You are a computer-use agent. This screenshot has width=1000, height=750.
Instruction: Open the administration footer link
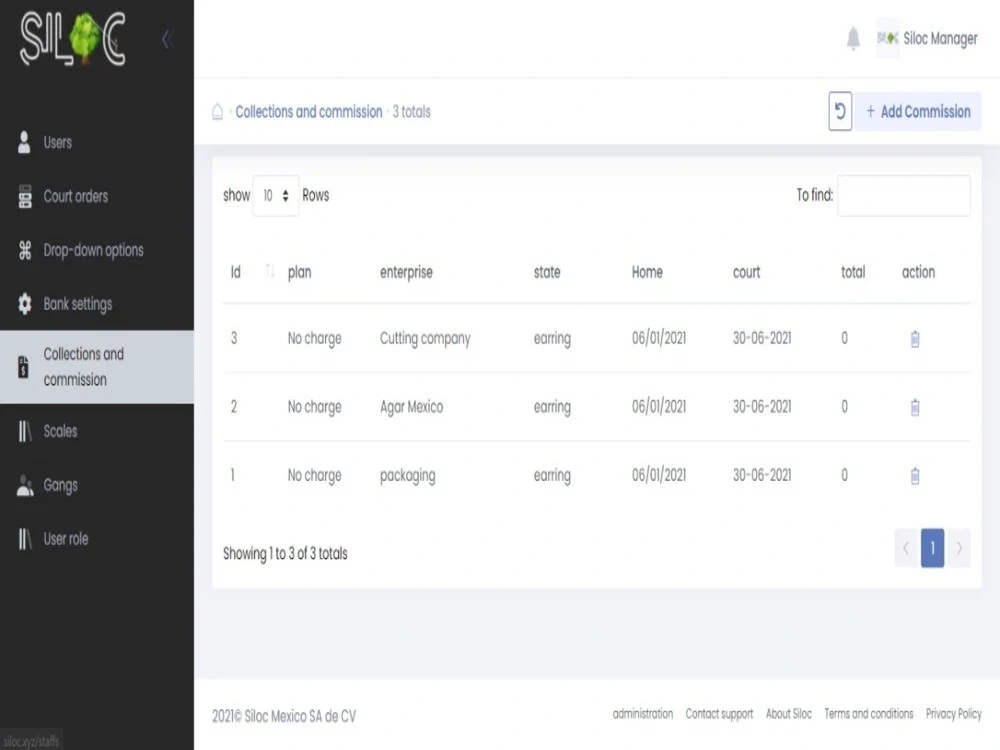[643, 714]
